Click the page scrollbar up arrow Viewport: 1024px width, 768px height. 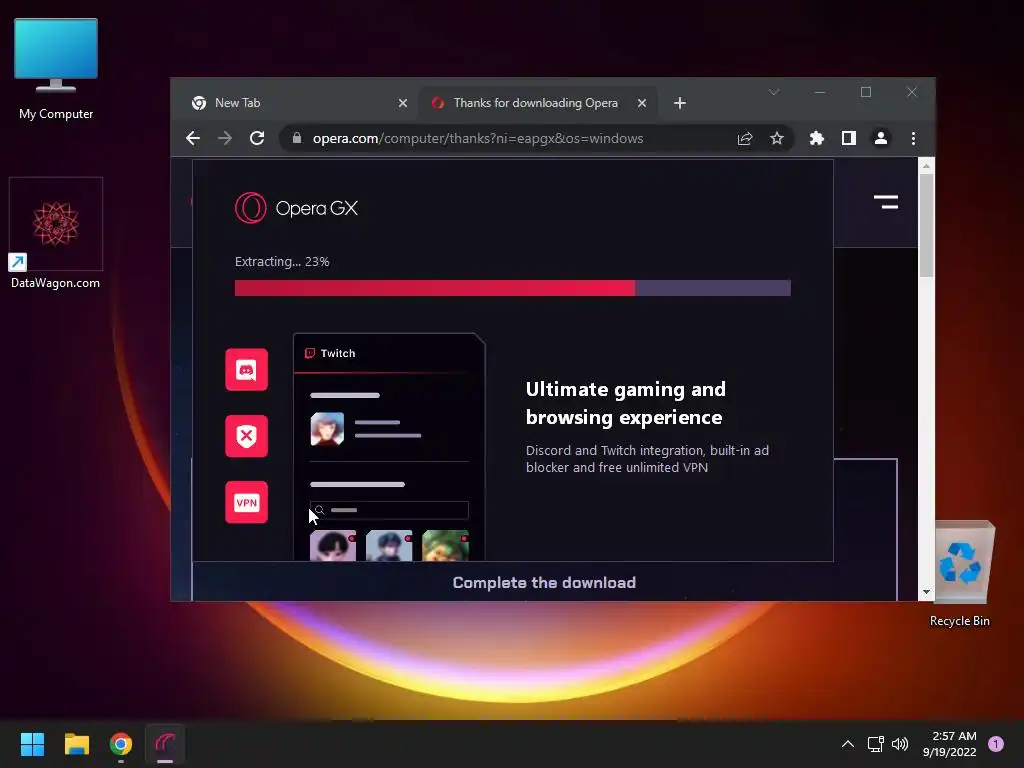925,166
